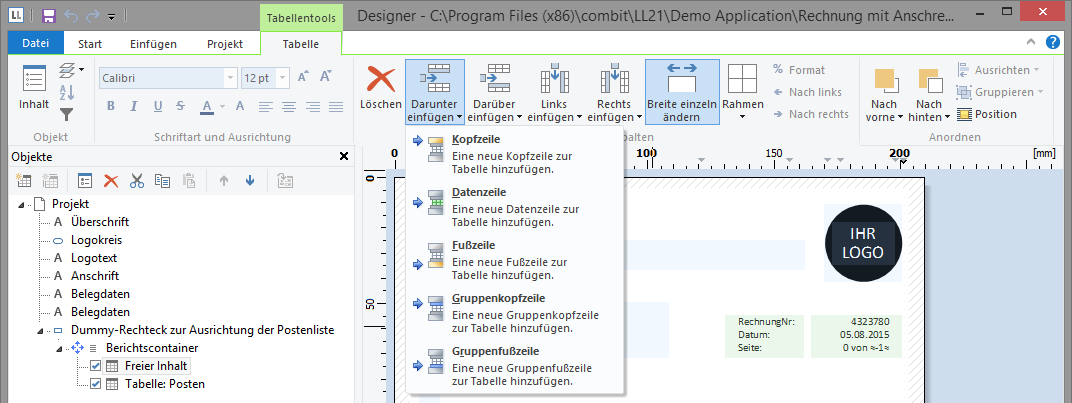The width and height of the screenshot is (1072, 403).
Task: Toggle bold formatting button
Action: 111,107
